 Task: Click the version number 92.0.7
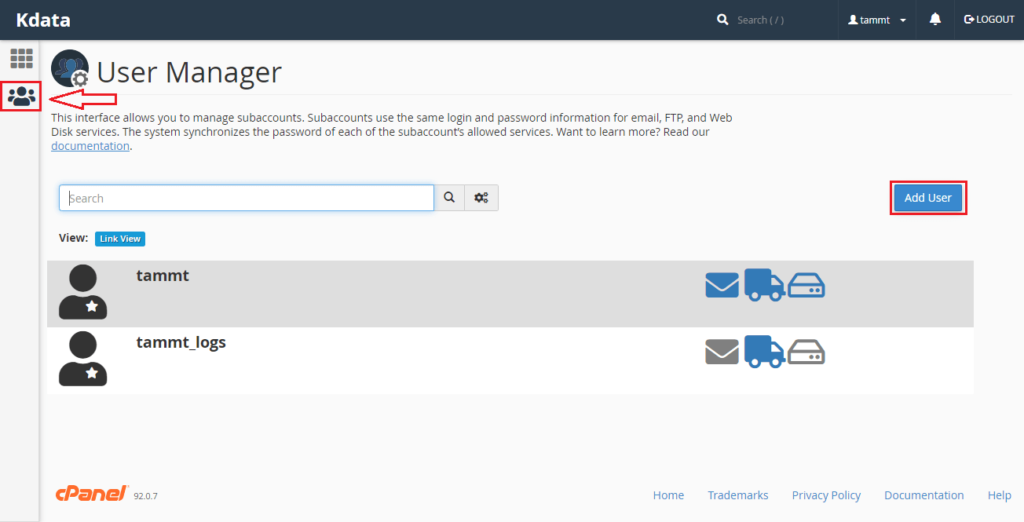[146, 496]
